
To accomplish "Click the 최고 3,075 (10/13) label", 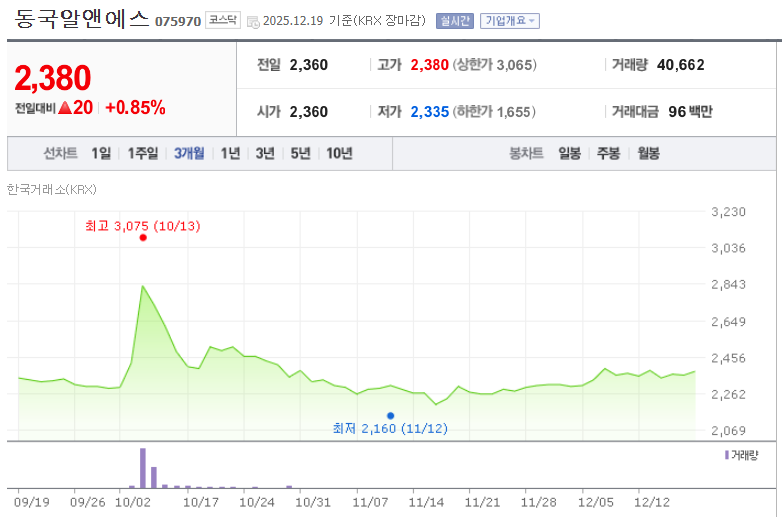I will (x=143, y=226).
